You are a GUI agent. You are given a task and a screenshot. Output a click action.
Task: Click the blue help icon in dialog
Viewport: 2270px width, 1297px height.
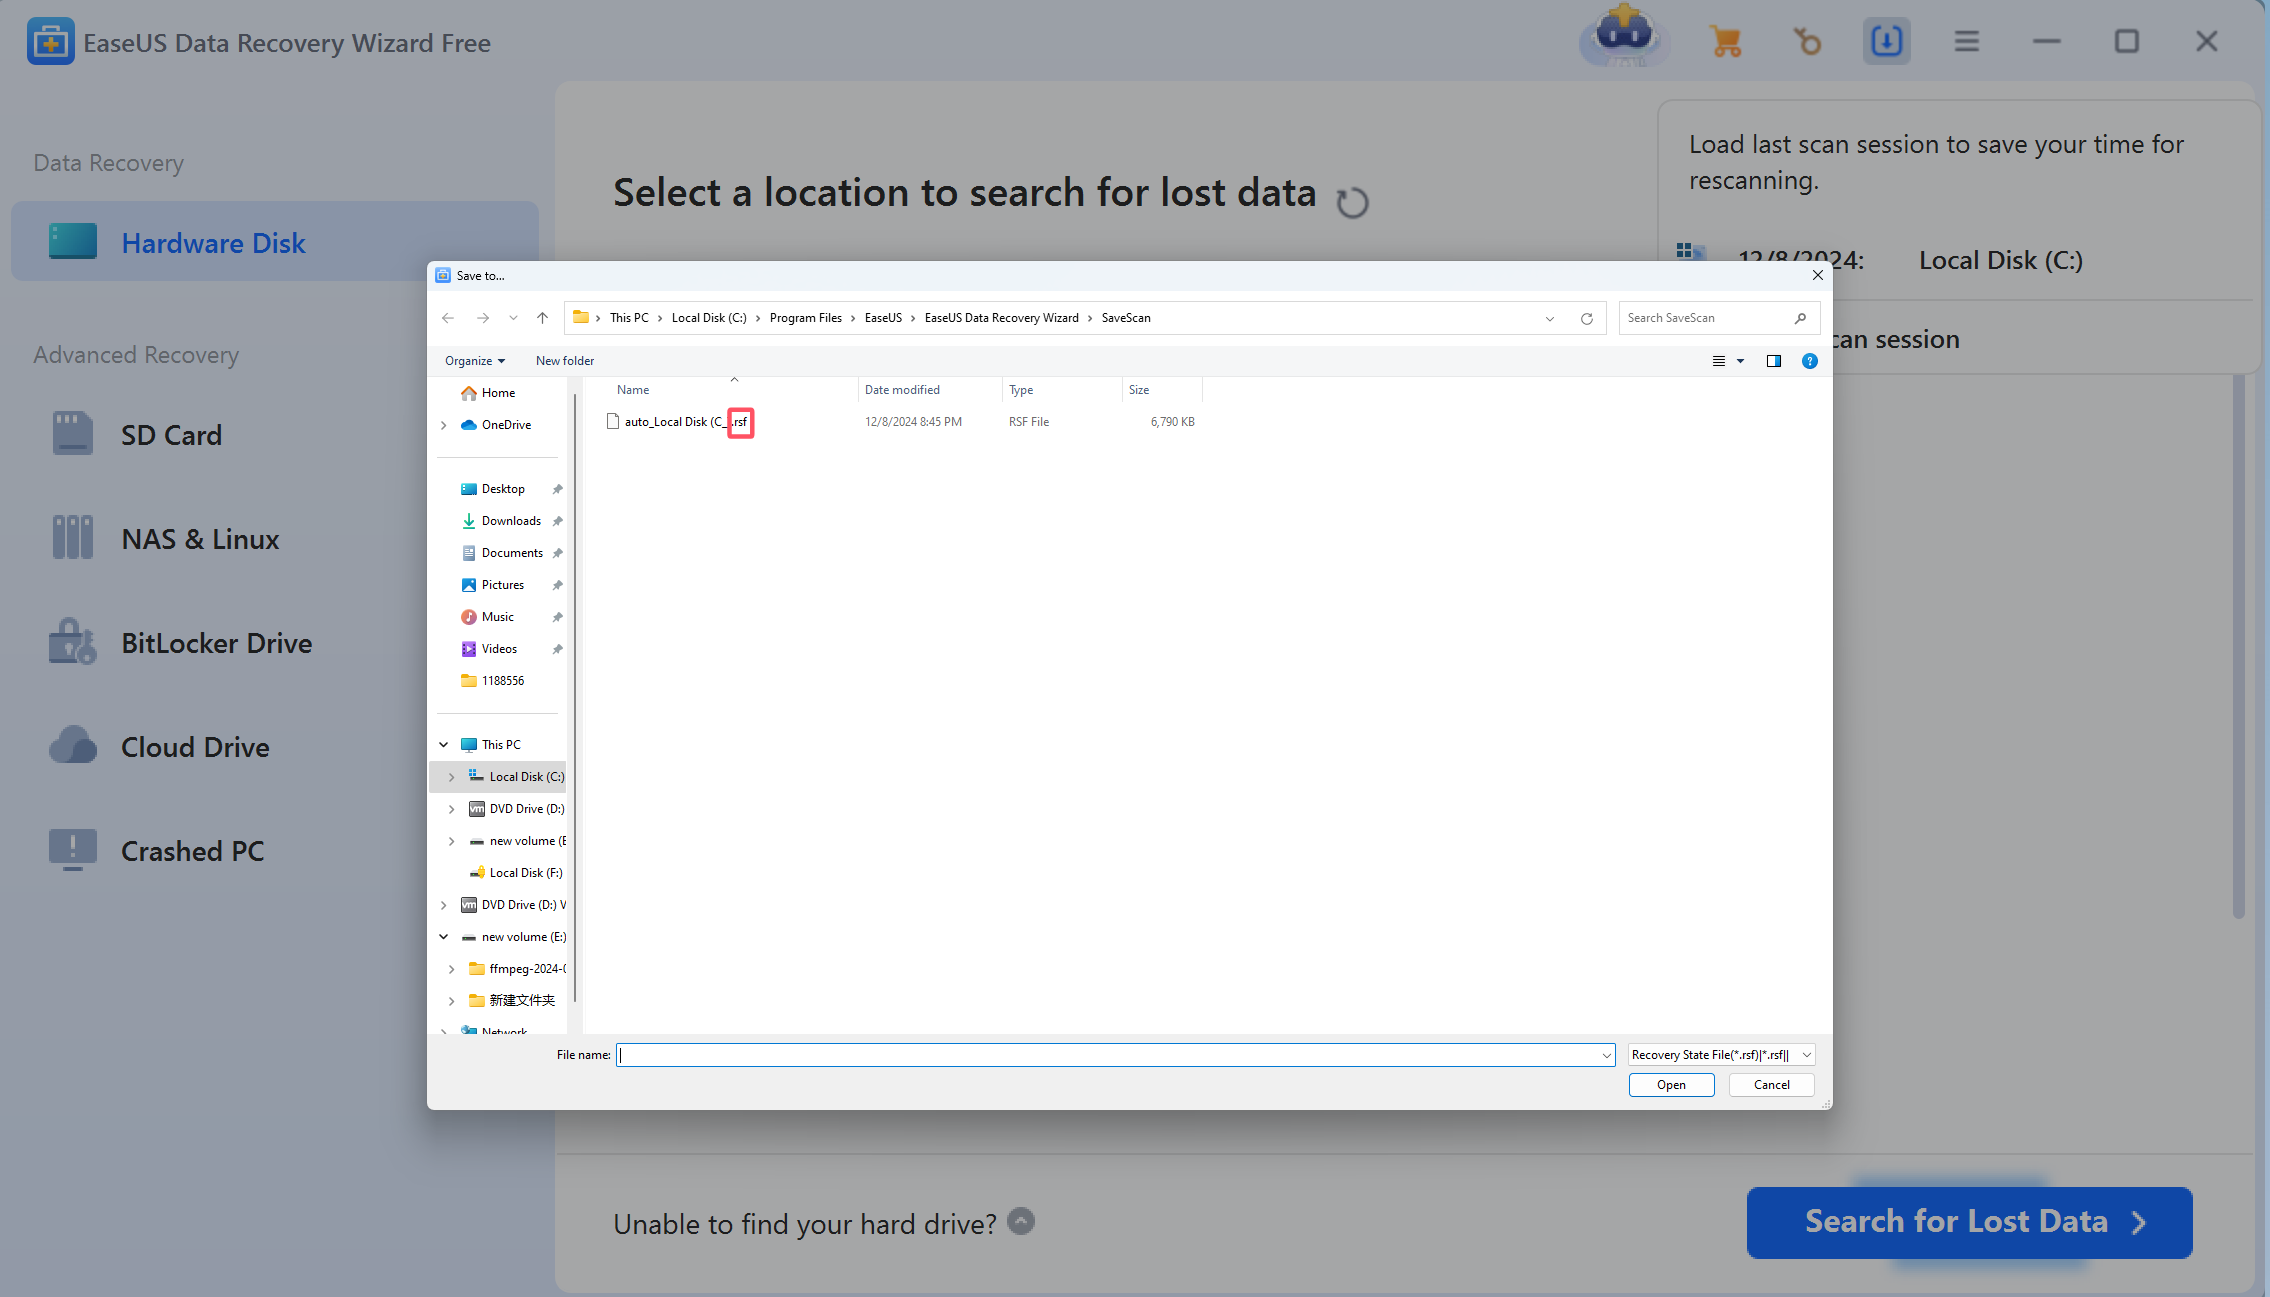click(1809, 361)
